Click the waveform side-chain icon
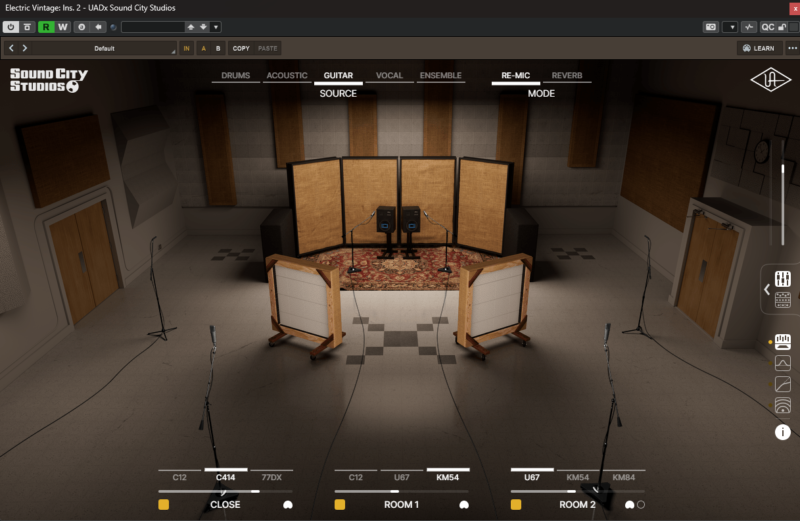Image resolution: width=800 pixels, height=521 pixels. [748, 27]
